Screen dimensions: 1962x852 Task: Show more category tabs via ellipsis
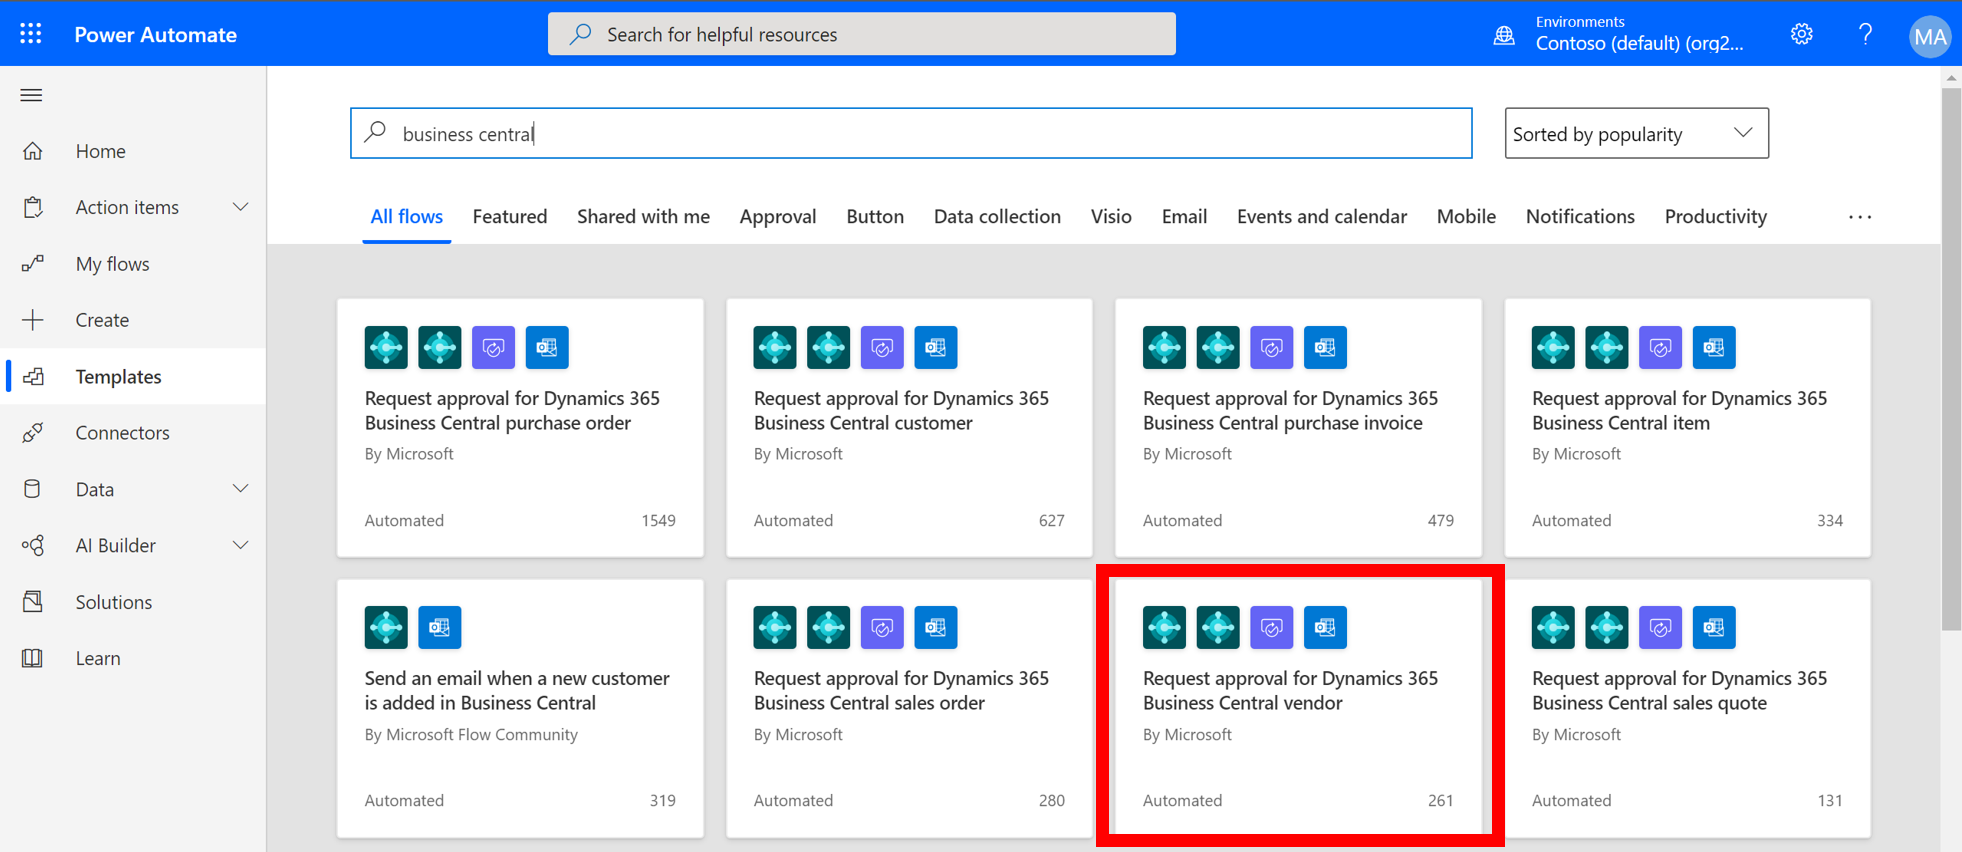1860,217
